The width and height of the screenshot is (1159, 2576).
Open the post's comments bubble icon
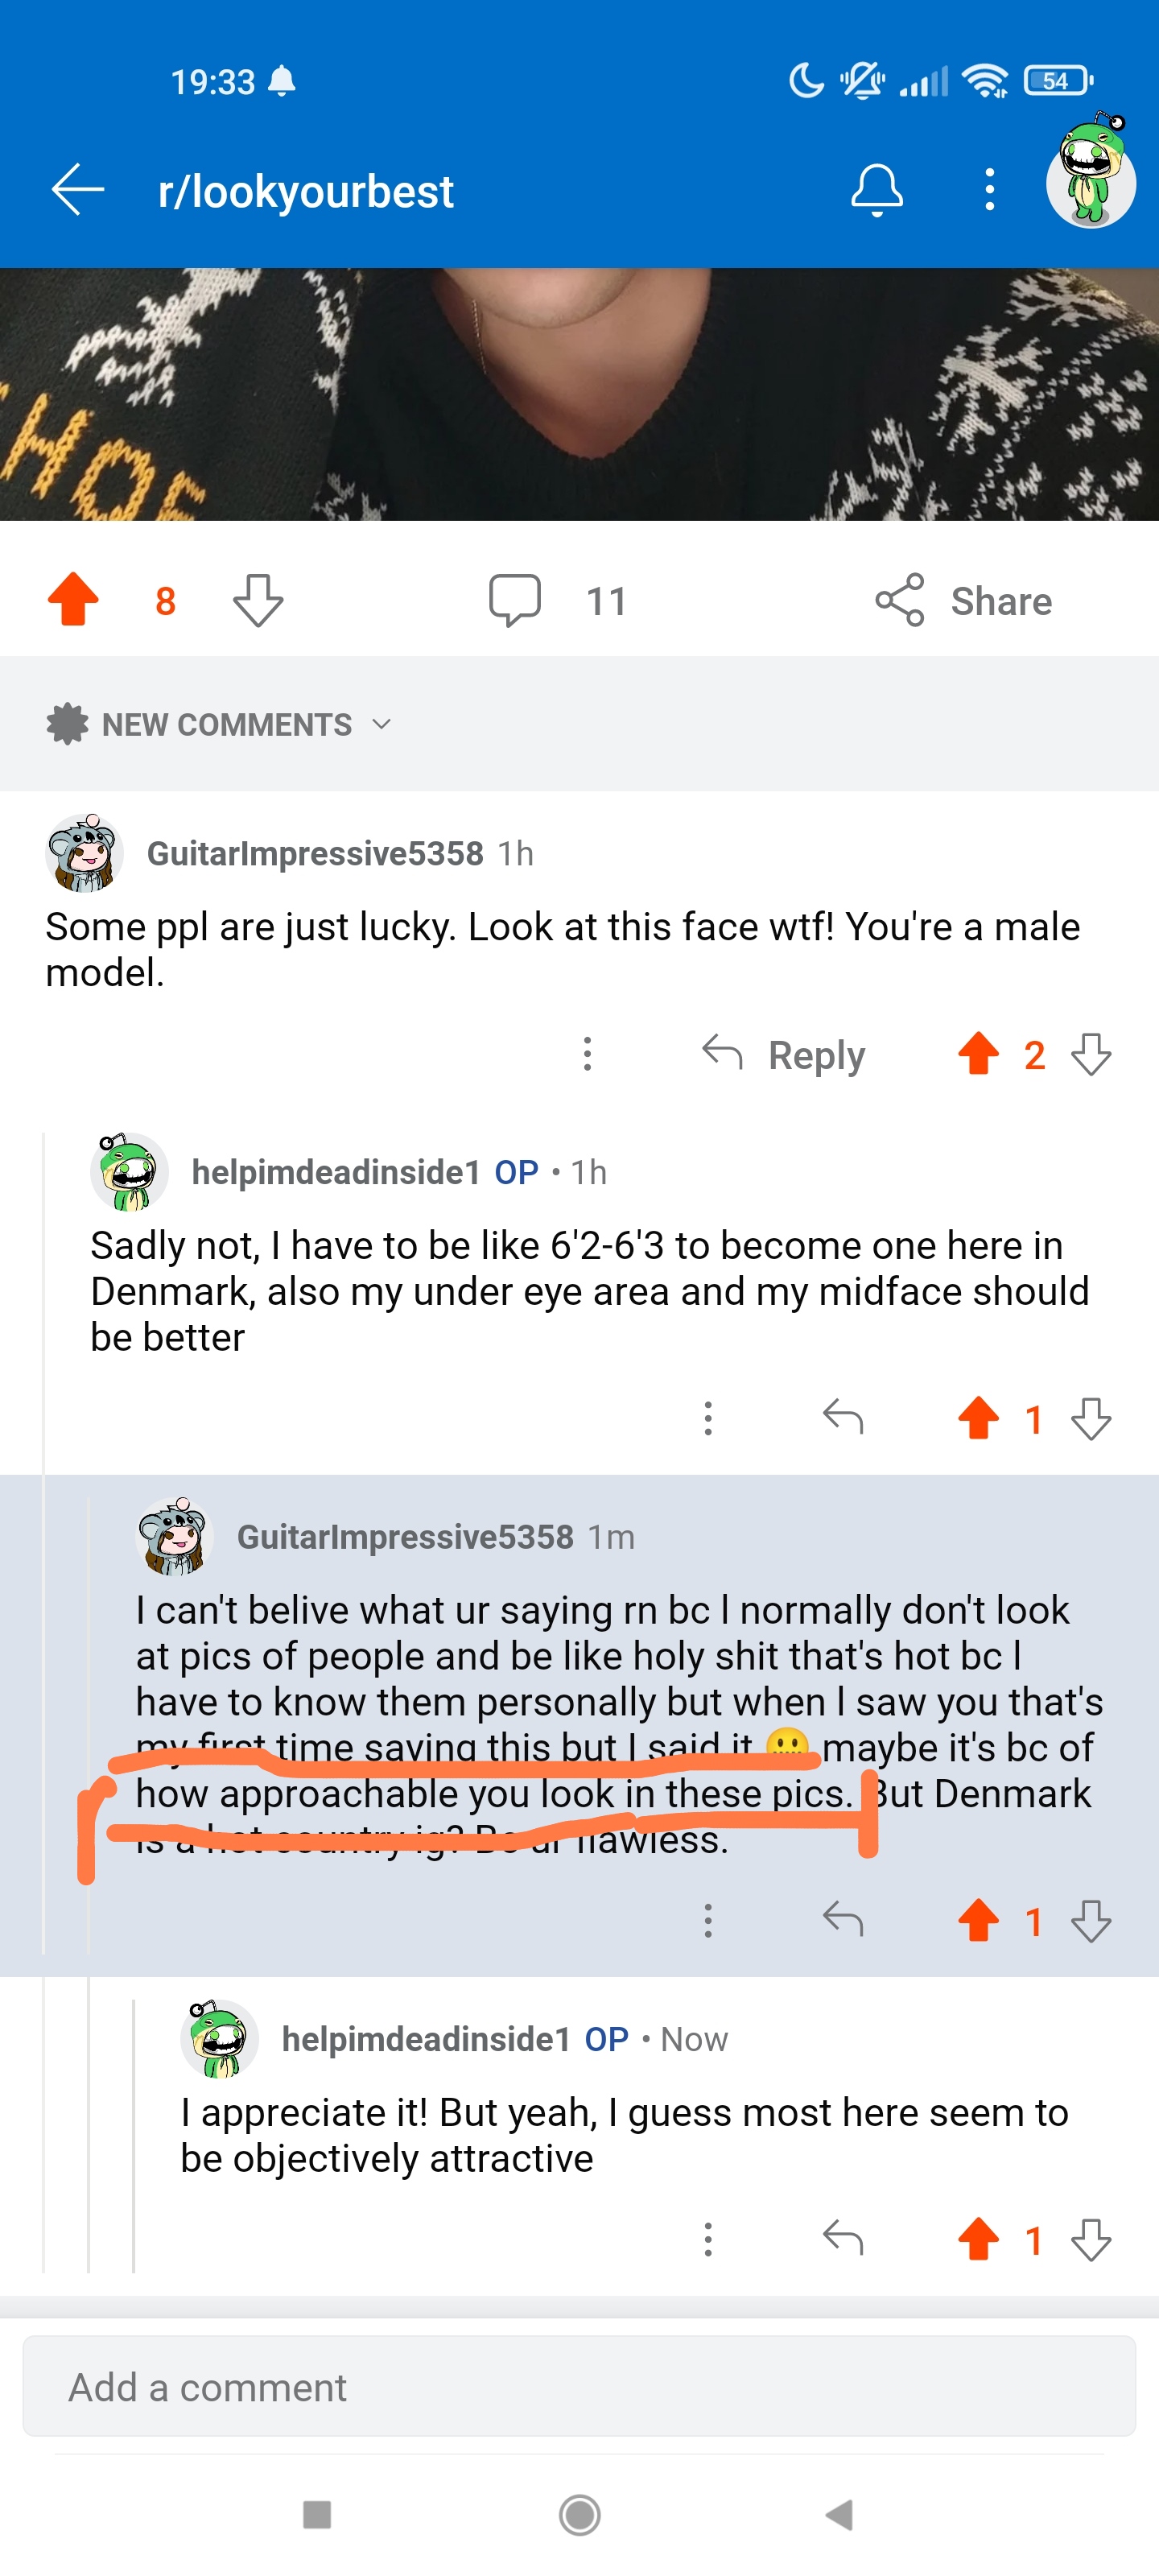(514, 600)
